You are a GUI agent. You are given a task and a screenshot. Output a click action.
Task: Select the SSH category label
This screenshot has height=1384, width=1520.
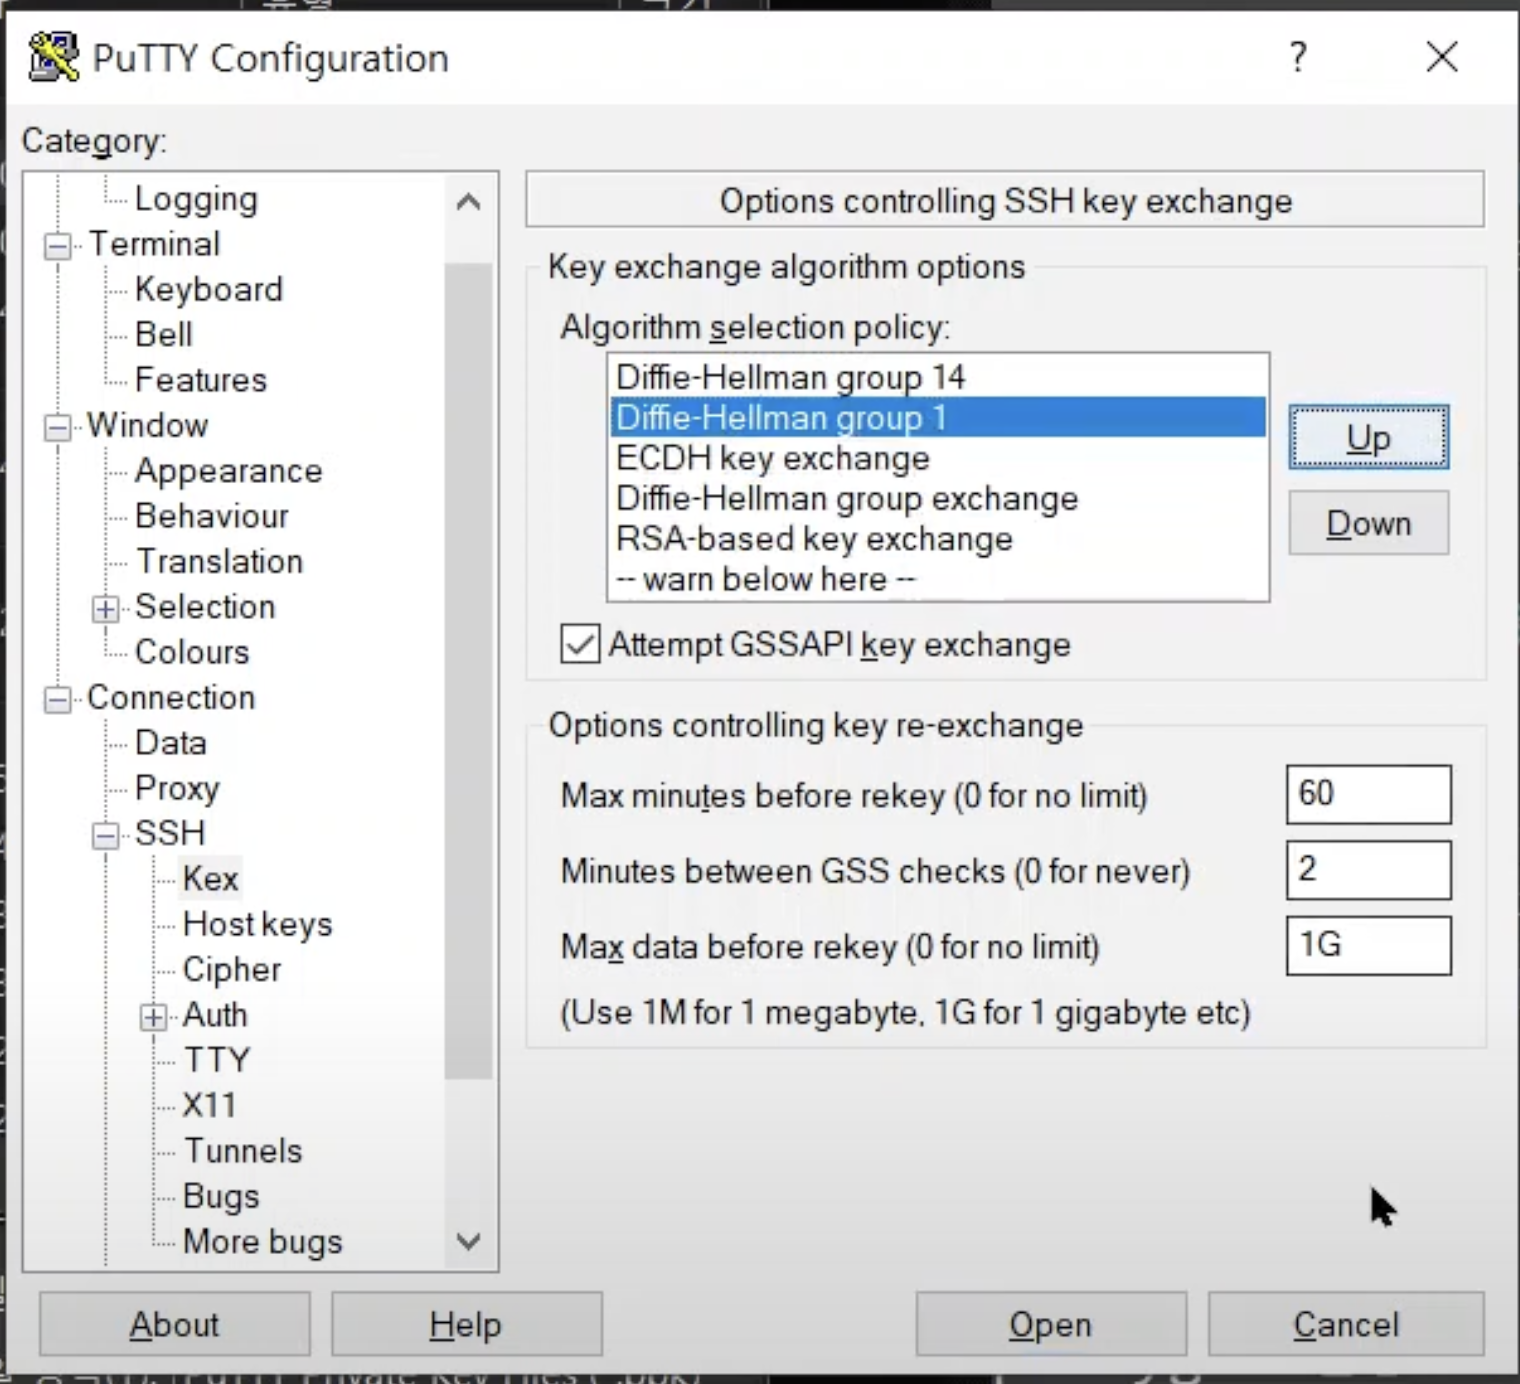pyautogui.click(x=170, y=833)
